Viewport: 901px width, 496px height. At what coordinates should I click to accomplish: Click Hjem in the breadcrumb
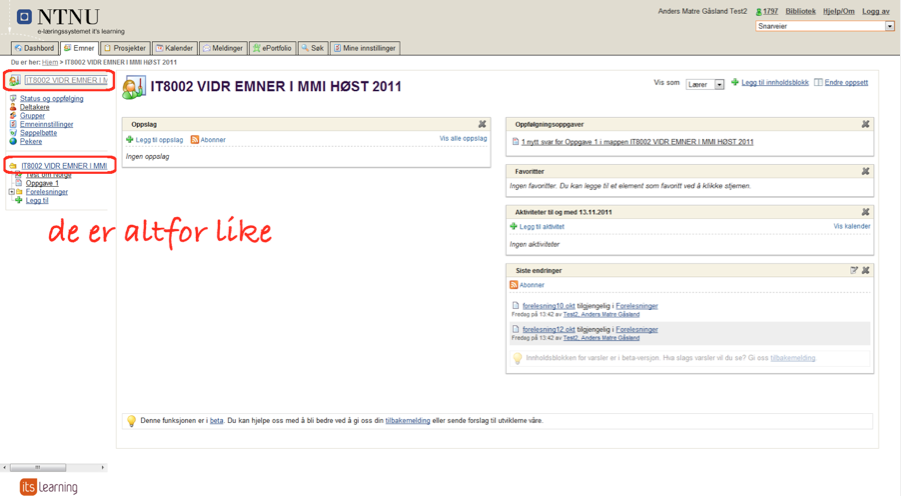point(49,62)
